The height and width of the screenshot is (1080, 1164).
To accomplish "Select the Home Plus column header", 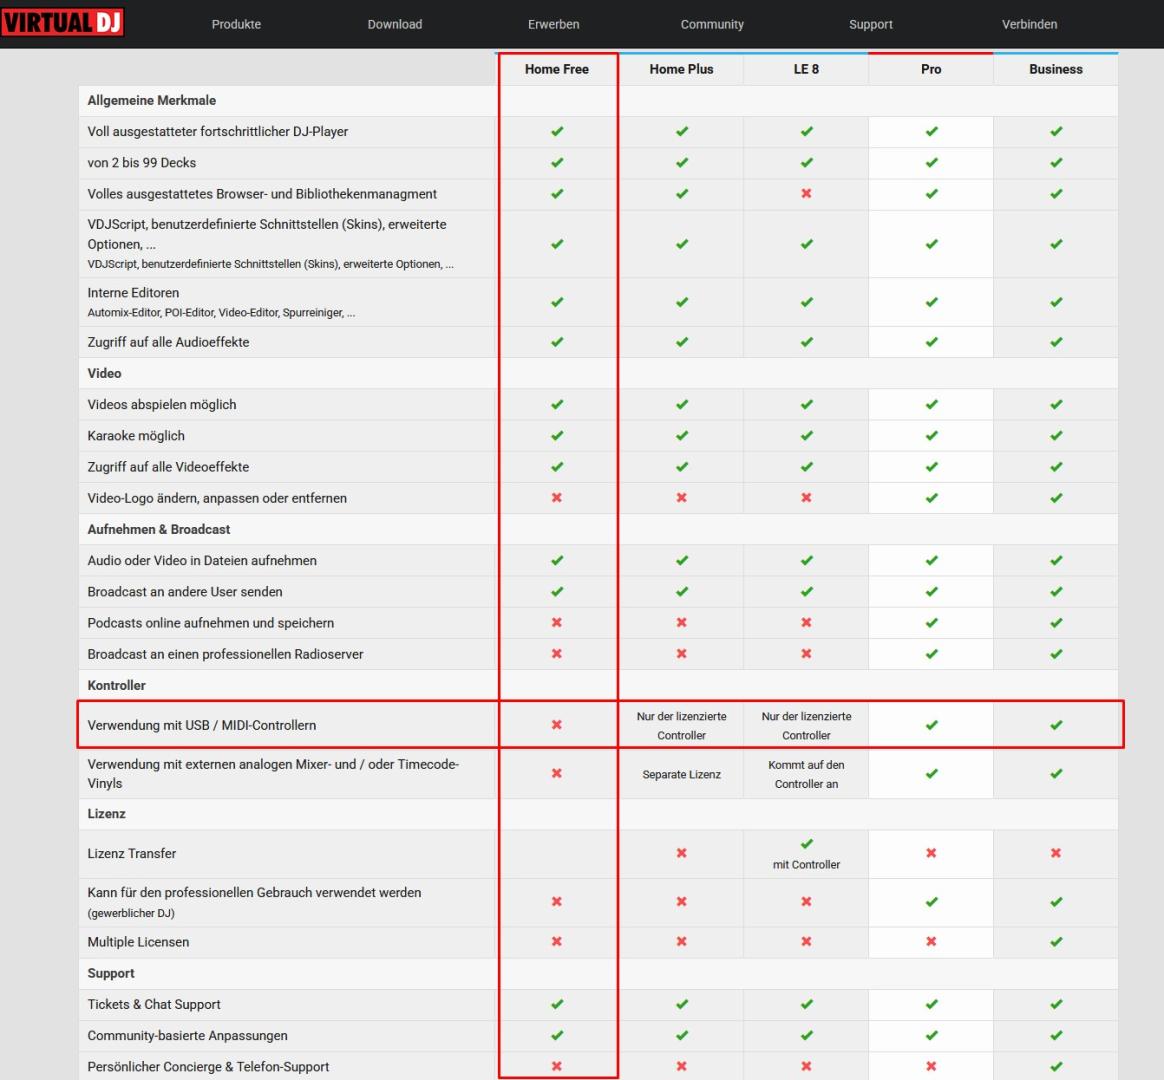I will point(681,69).
